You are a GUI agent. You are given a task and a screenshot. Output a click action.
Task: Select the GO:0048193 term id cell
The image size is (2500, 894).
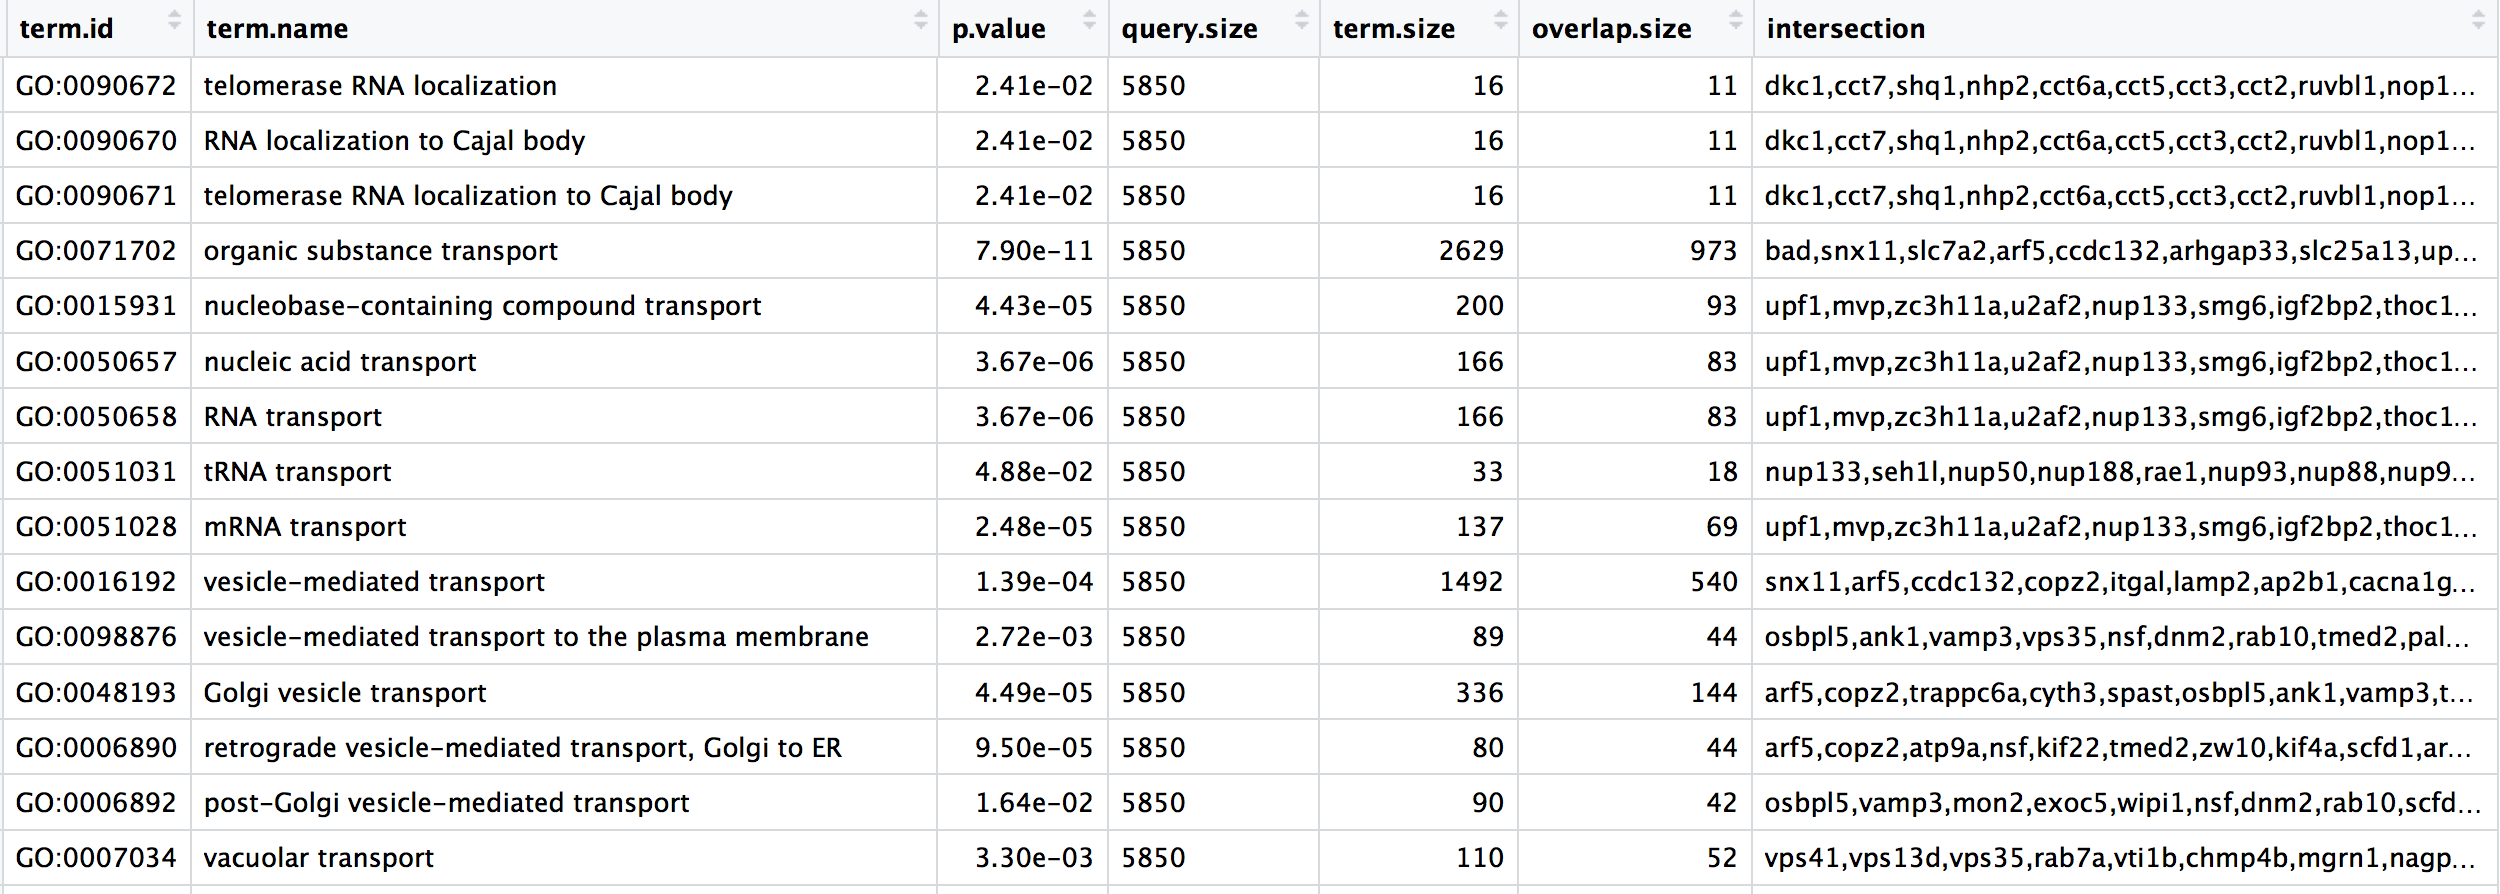coord(96,693)
